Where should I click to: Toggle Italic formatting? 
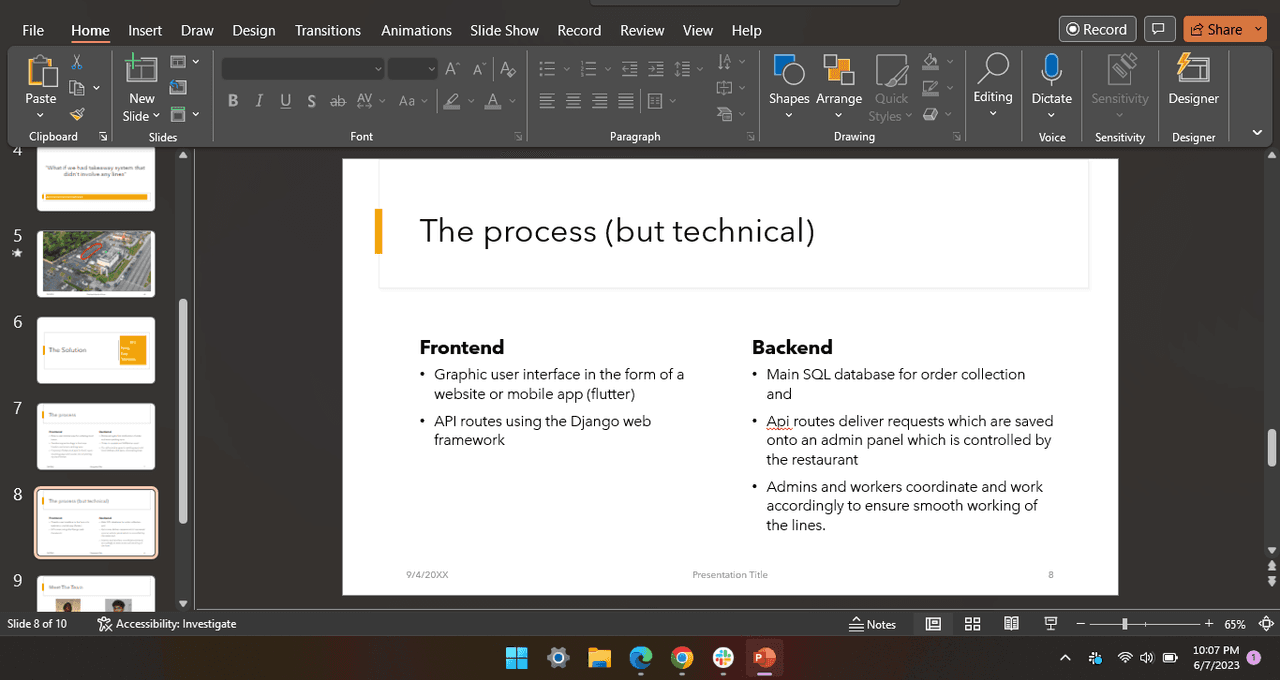(x=259, y=101)
